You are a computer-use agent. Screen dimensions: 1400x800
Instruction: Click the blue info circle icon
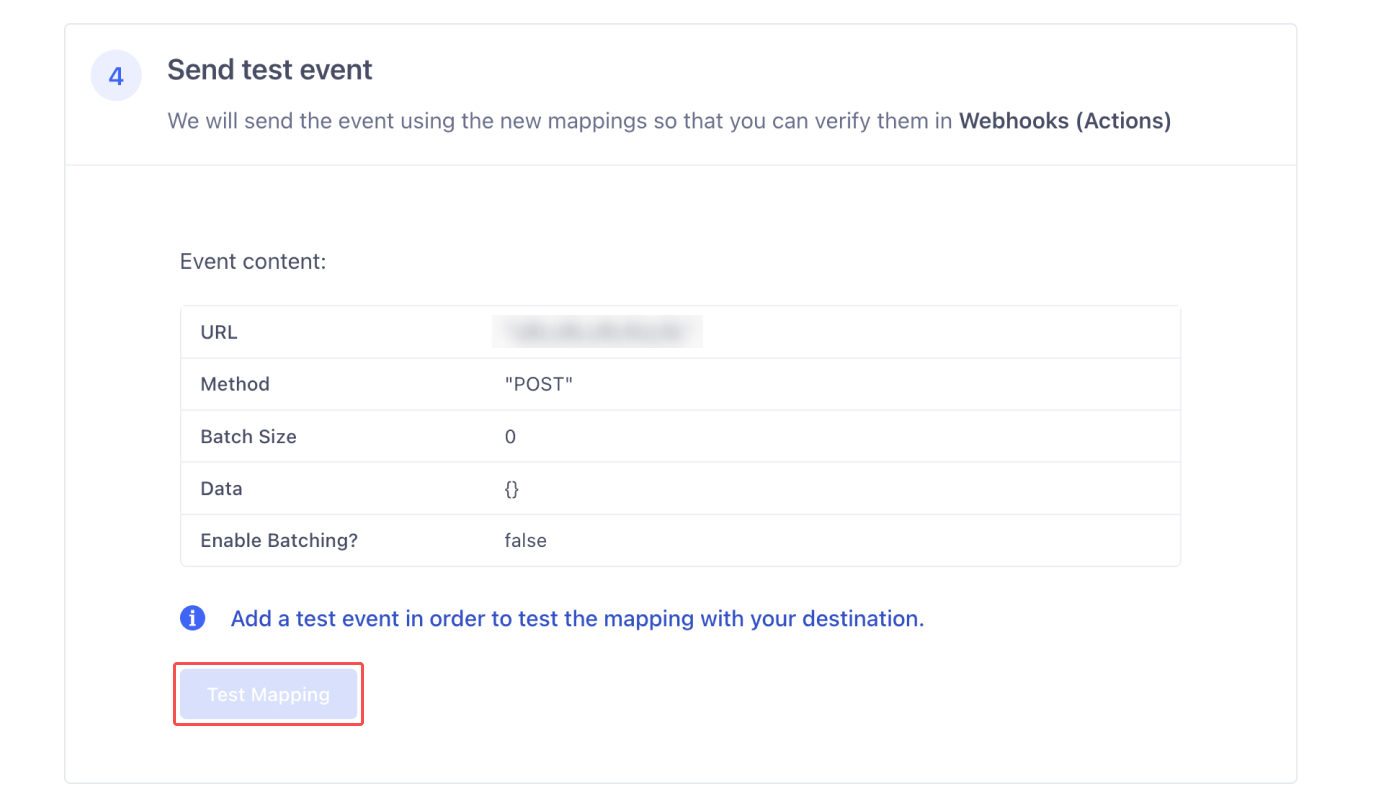pos(193,618)
